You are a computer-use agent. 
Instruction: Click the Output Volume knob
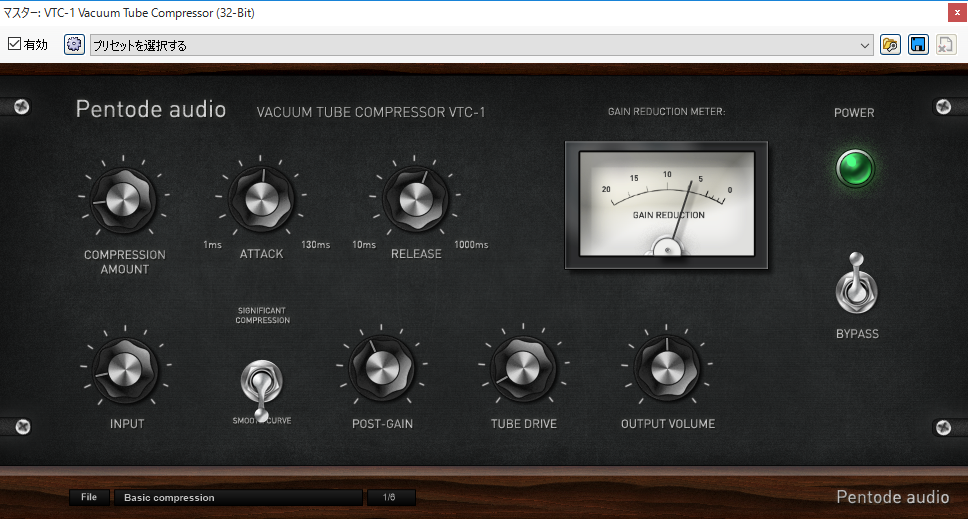(667, 368)
